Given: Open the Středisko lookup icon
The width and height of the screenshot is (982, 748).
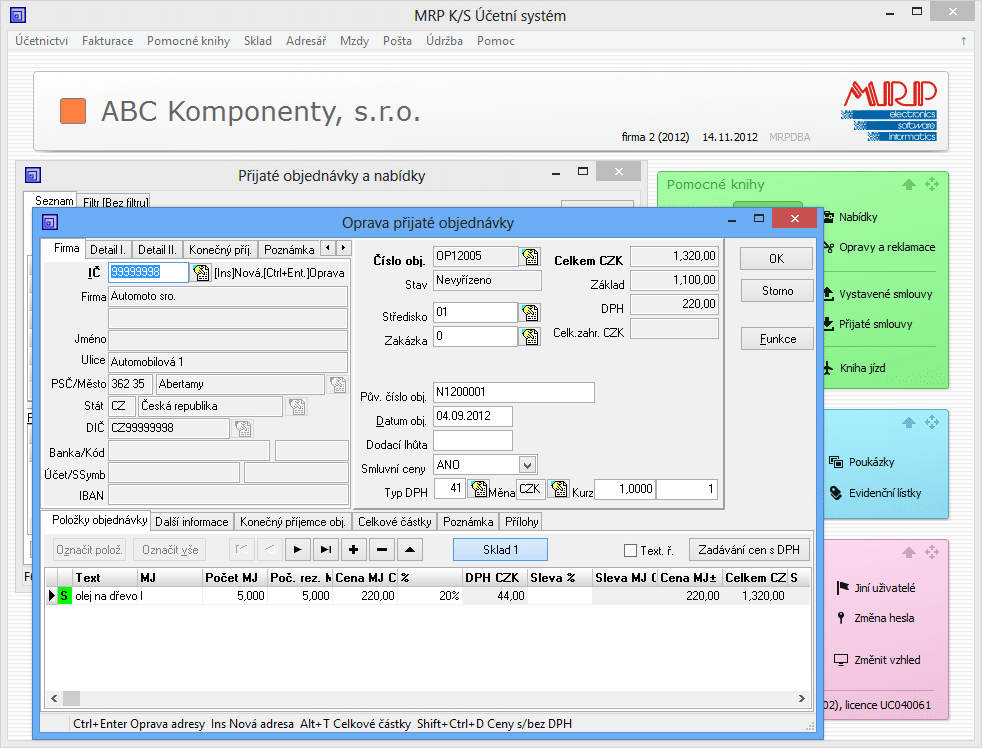Looking at the screenshot, I should [x=530, y=312].
